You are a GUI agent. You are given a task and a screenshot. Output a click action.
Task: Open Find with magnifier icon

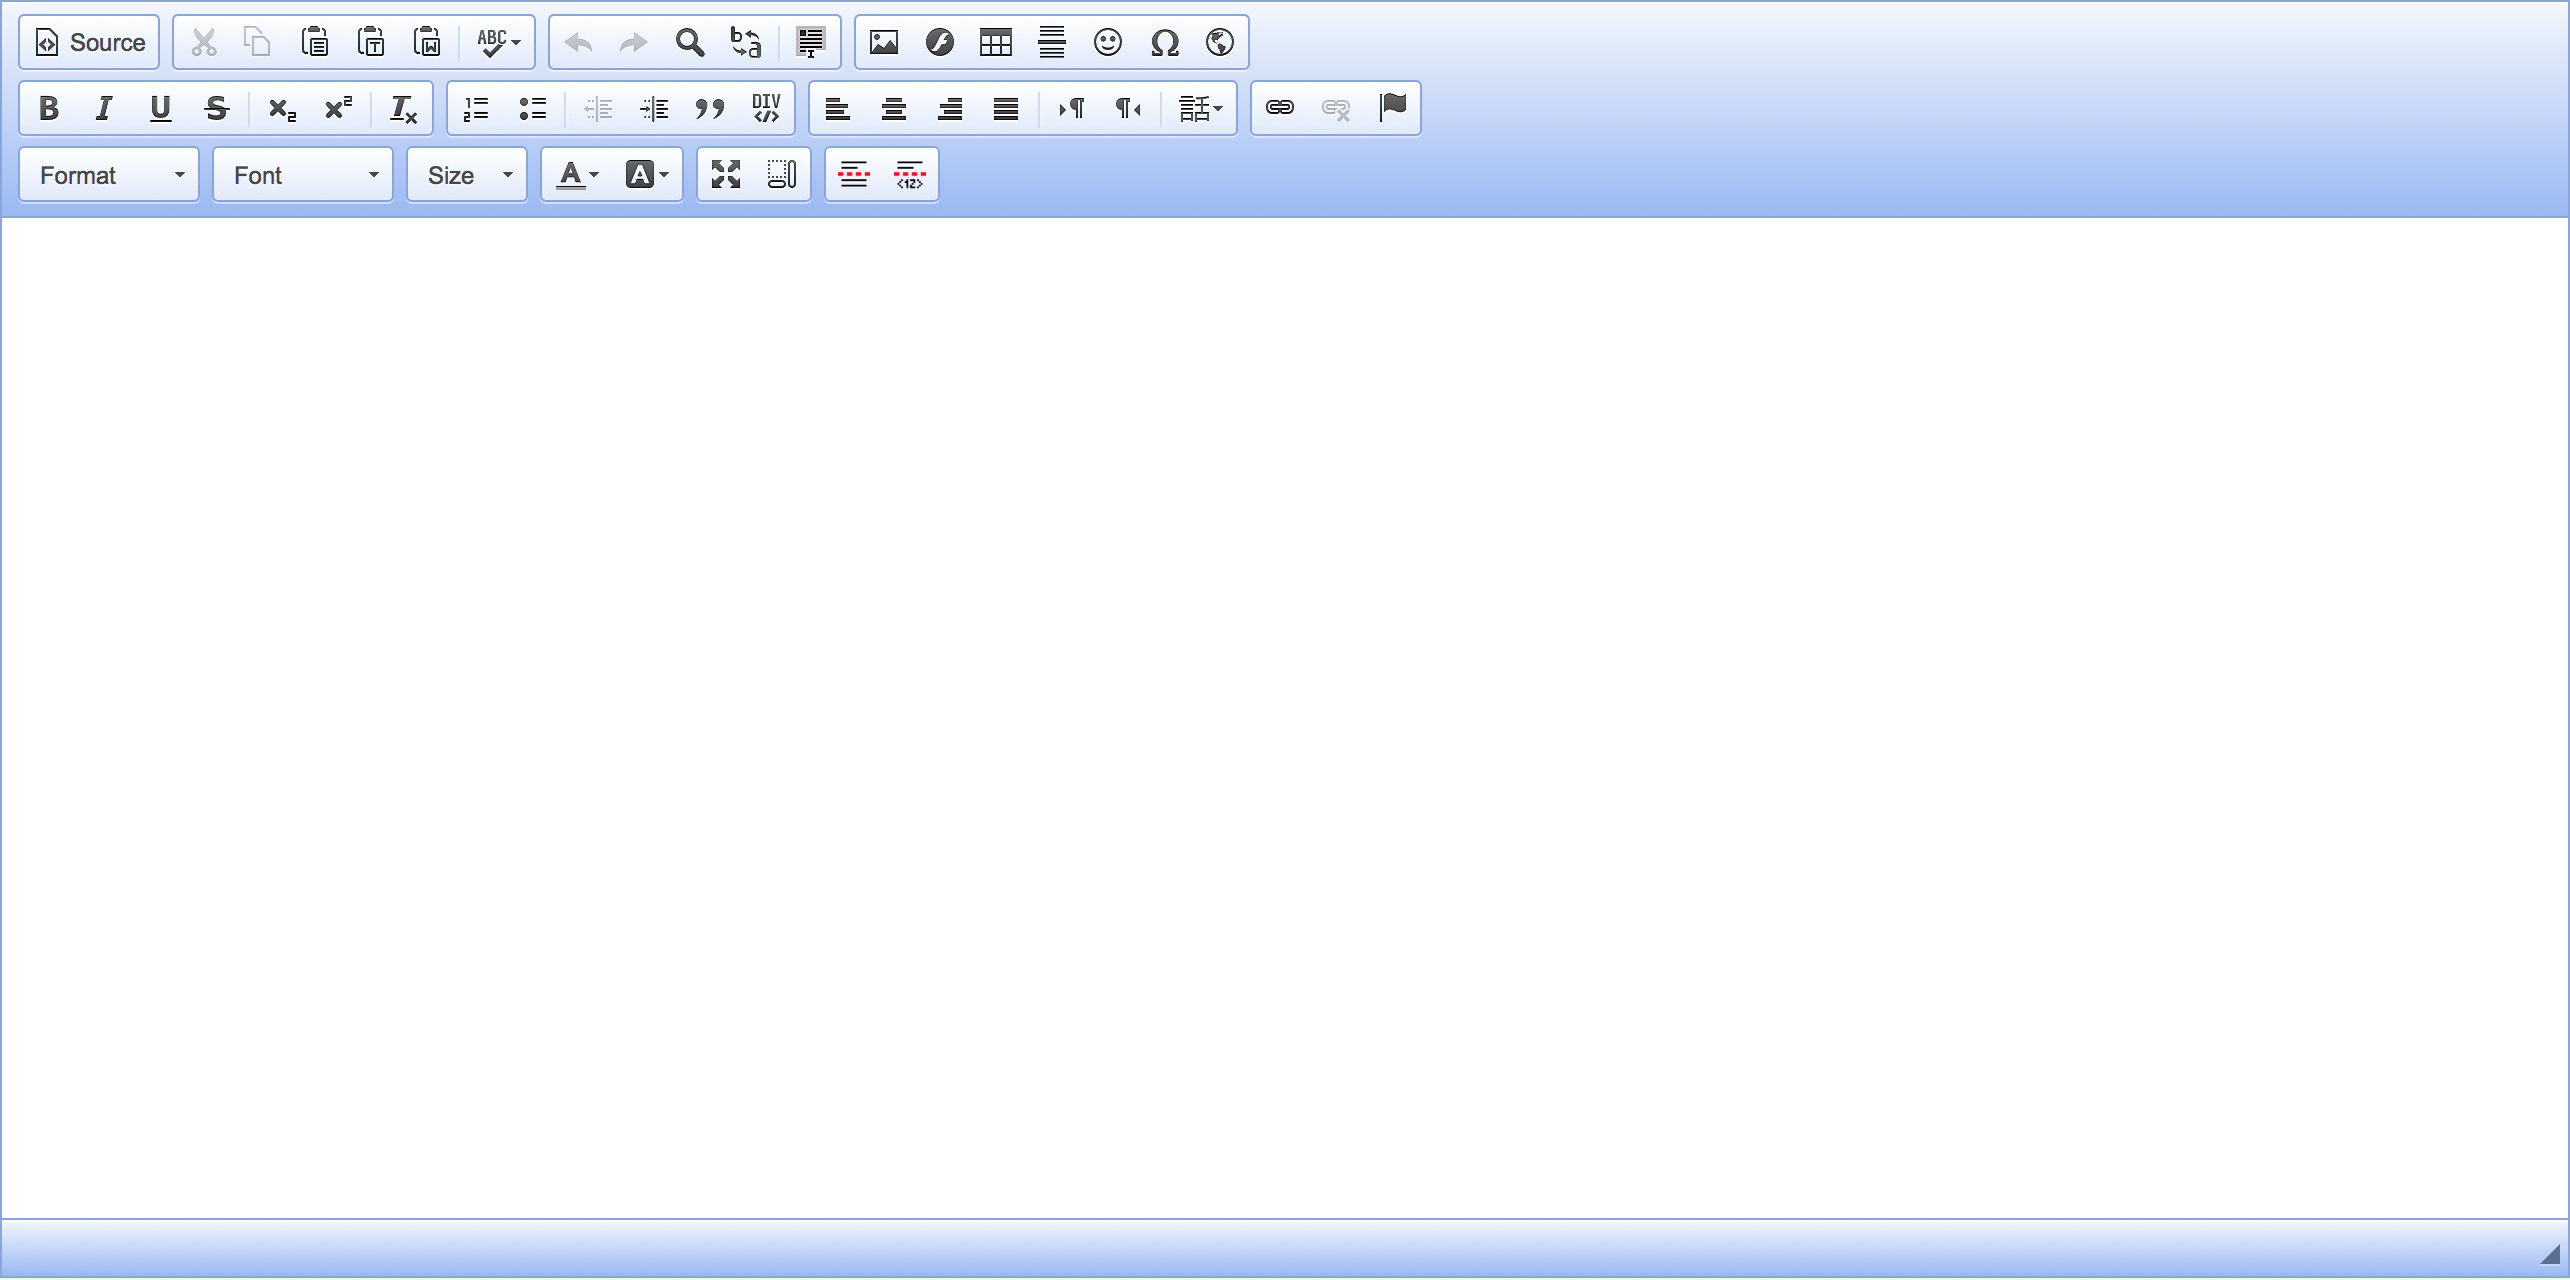click(690, 42)
